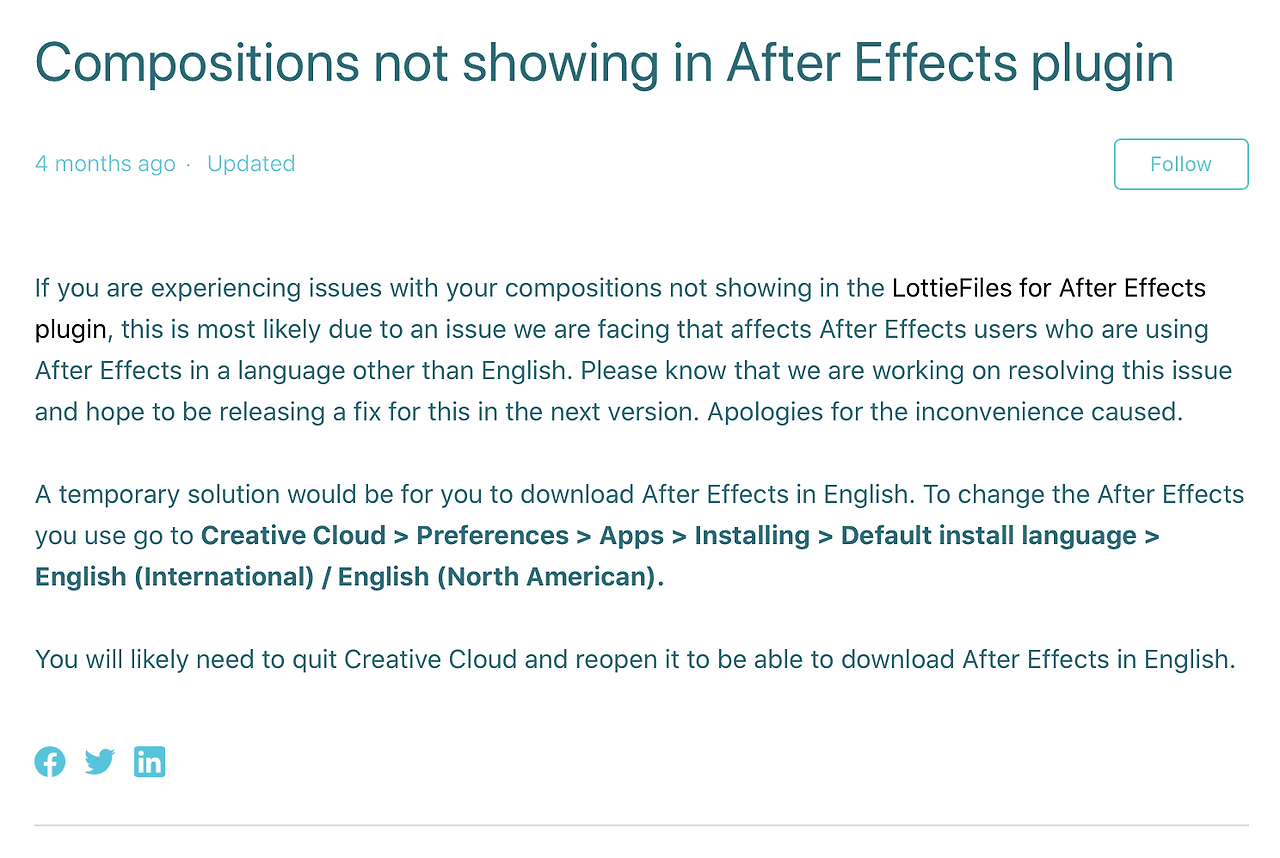Click the '4 months ago' timestamp
1280x858 pixels.
[x=105, y=164]
